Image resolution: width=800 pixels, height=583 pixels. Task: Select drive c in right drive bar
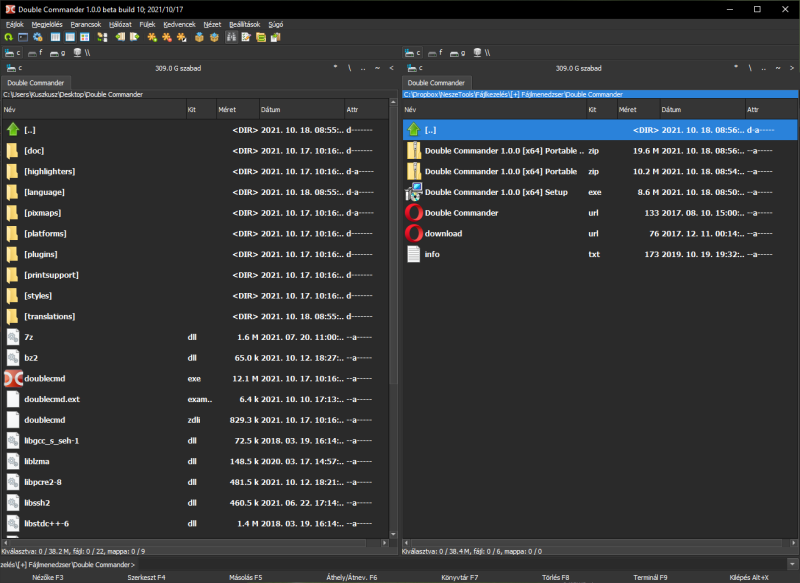413,53
